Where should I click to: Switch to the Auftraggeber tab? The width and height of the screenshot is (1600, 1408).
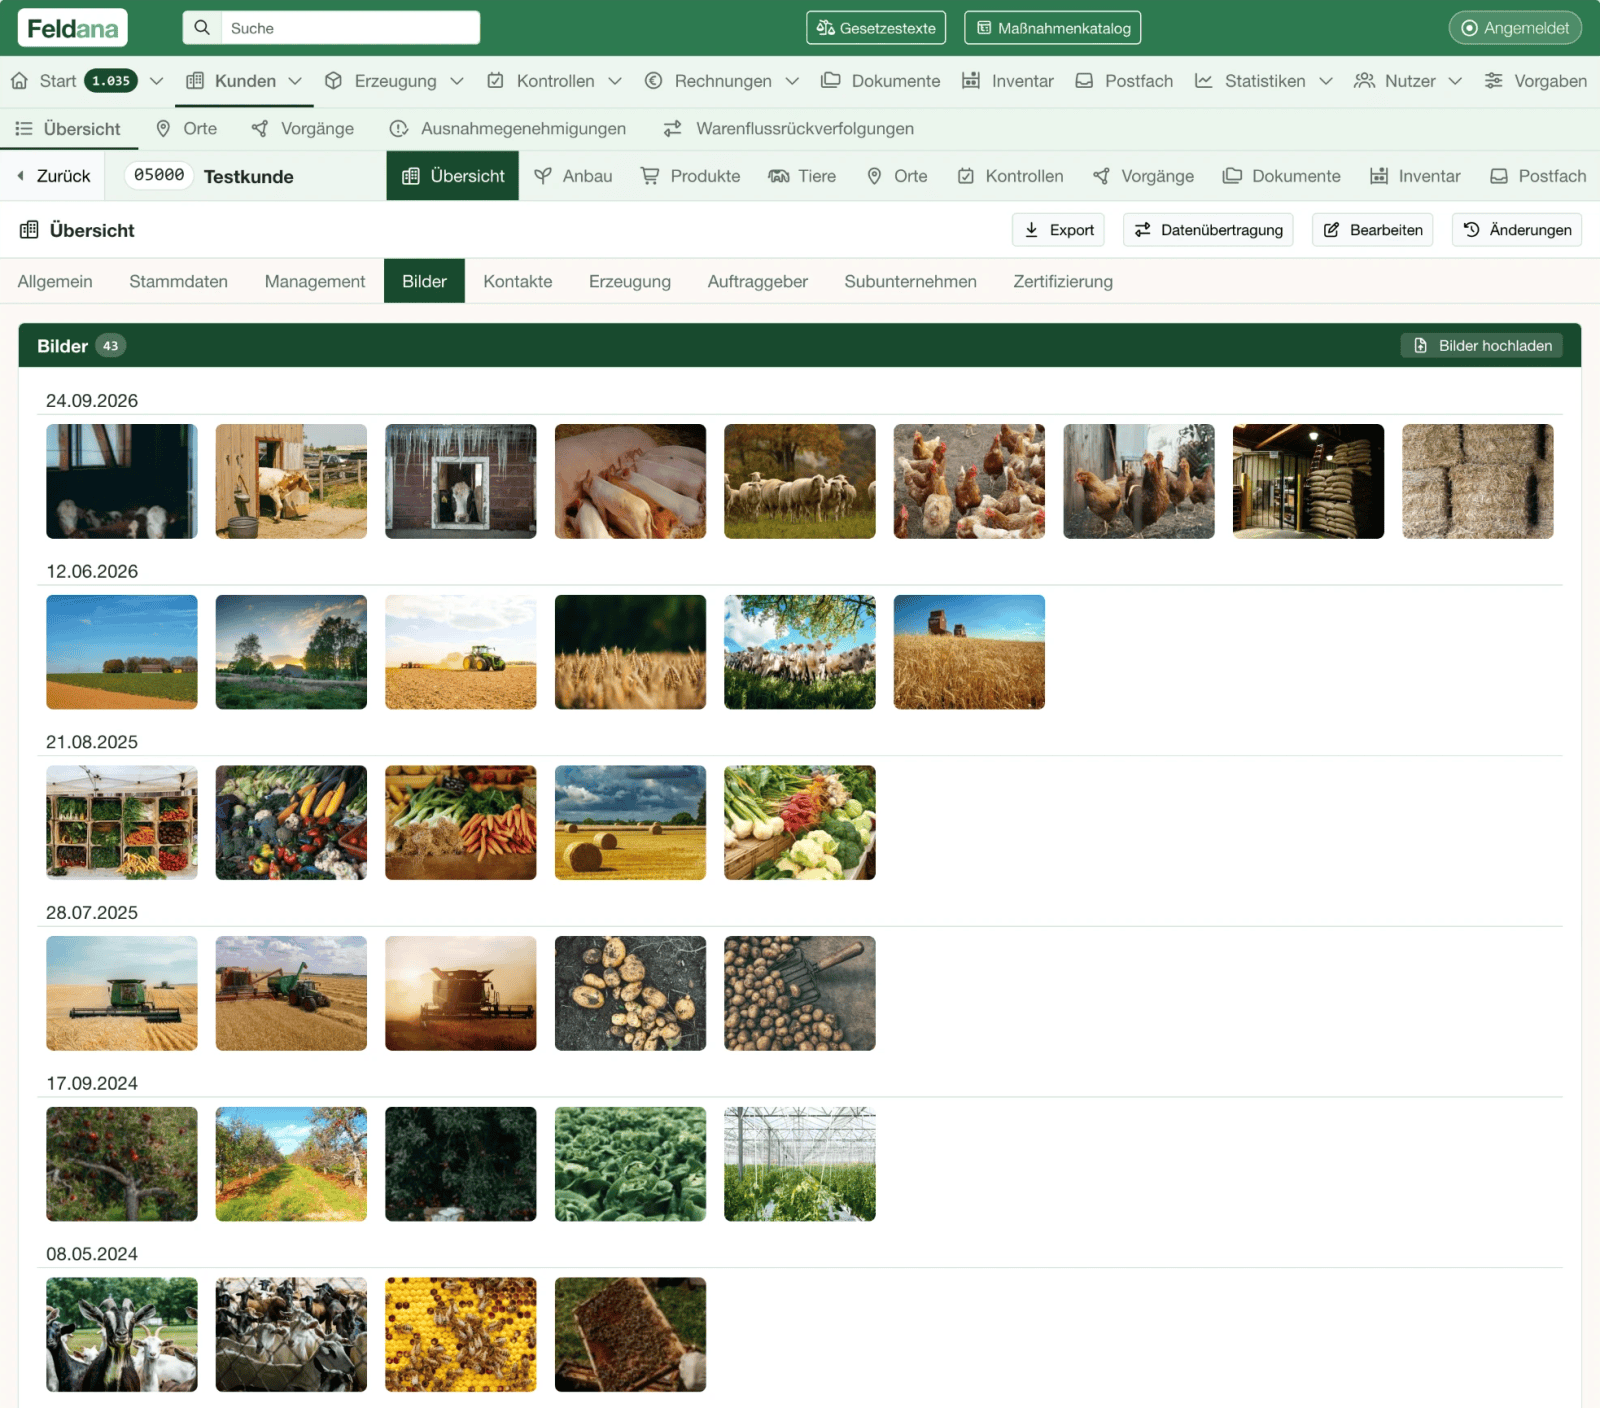point(758,282)
